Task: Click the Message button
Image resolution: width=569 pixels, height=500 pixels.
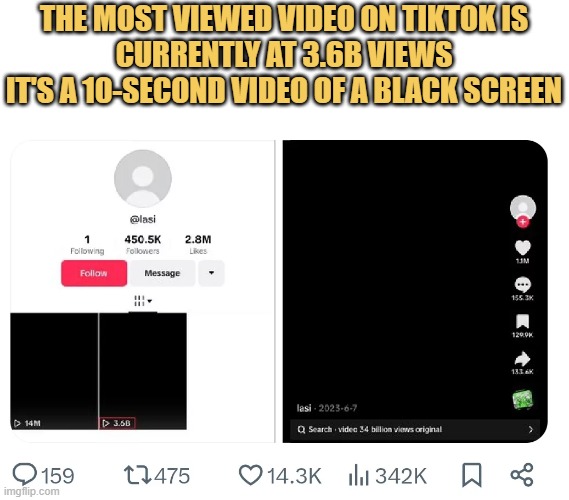Action: pyautogui.click(x=162, y=273)
